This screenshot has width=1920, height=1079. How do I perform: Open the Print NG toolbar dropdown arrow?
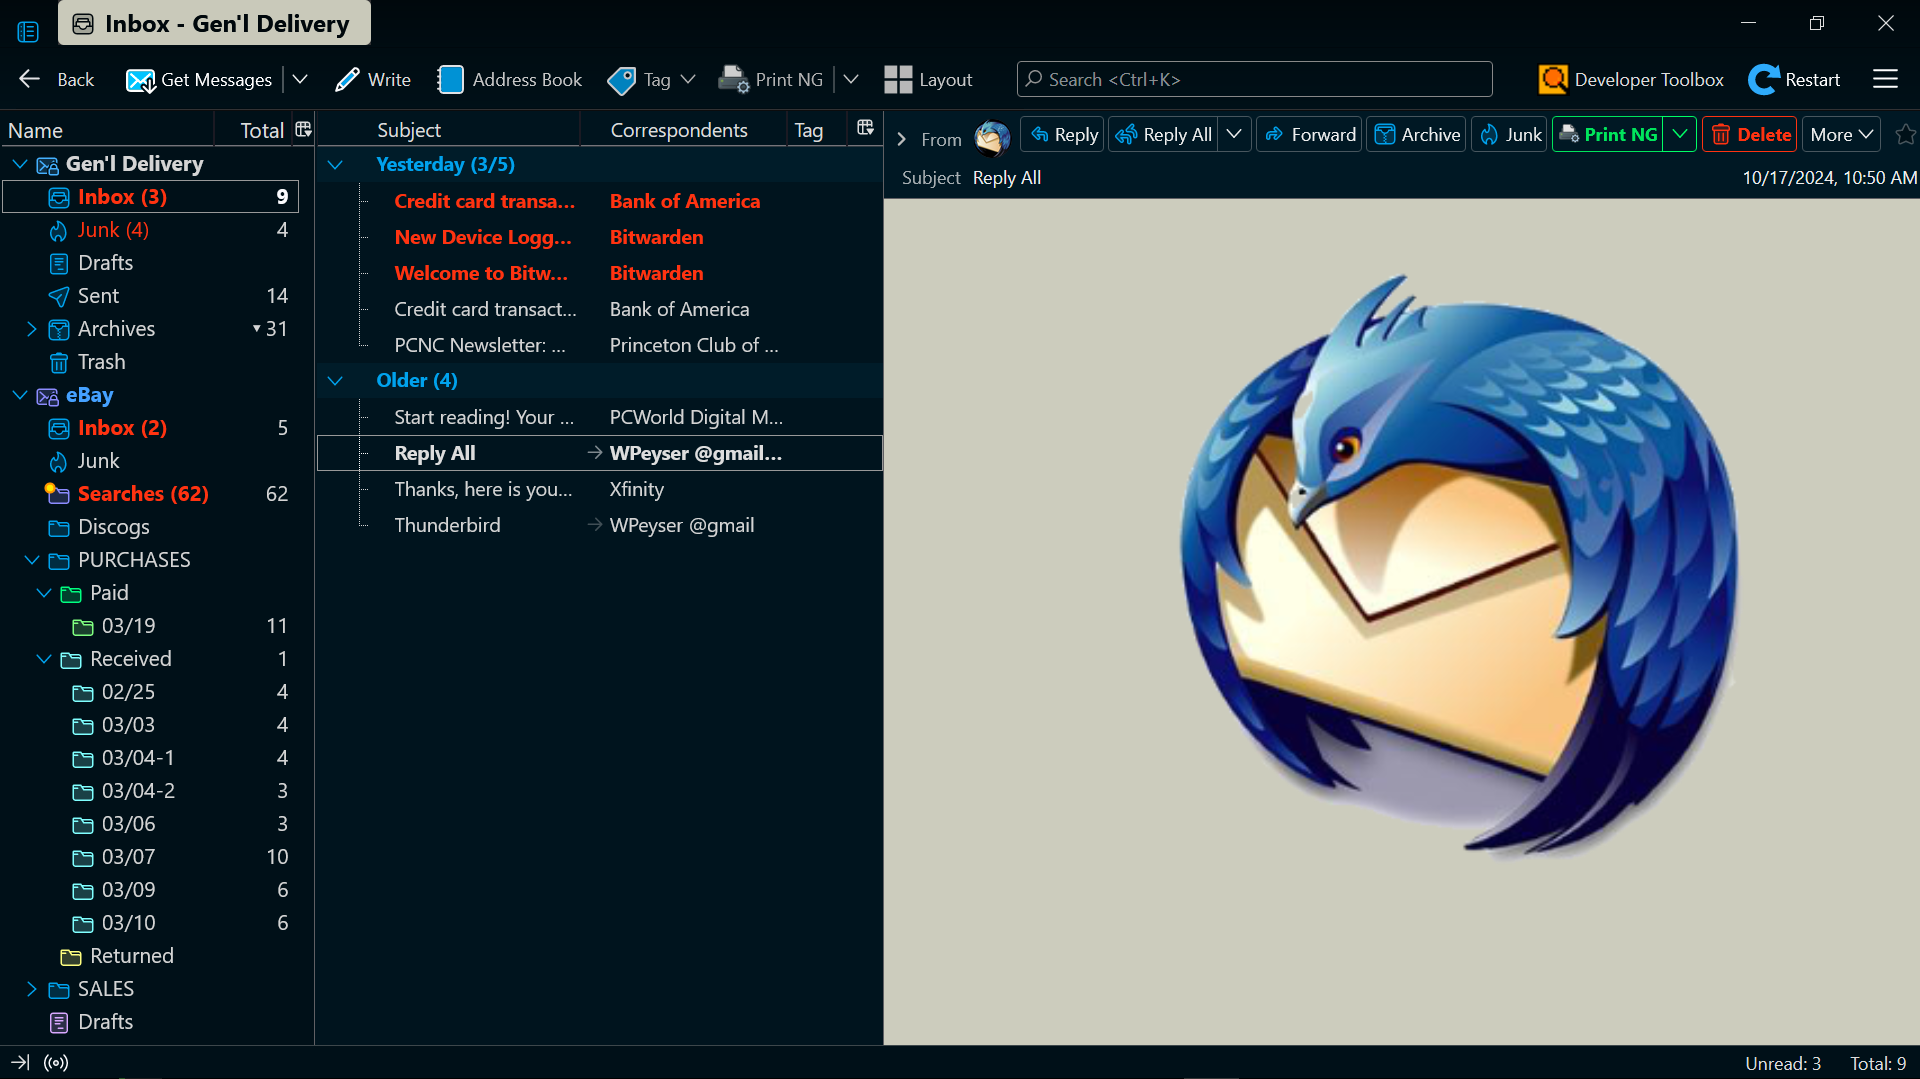tap(851, 79)
